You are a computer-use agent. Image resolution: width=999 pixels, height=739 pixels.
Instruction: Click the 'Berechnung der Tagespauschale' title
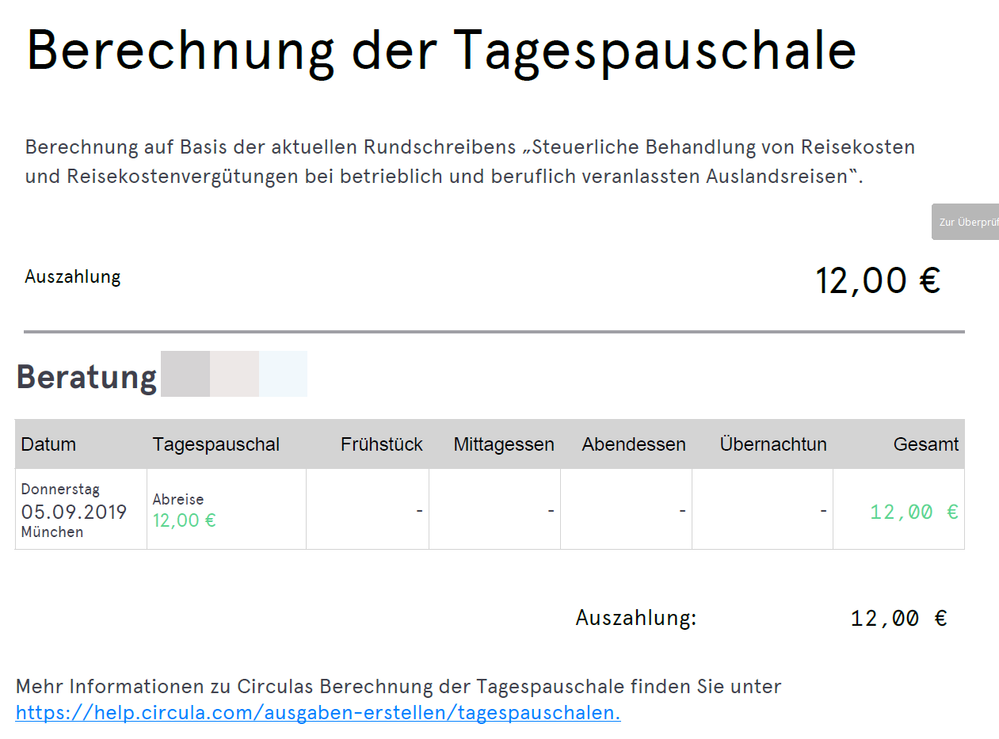[441, 49]
